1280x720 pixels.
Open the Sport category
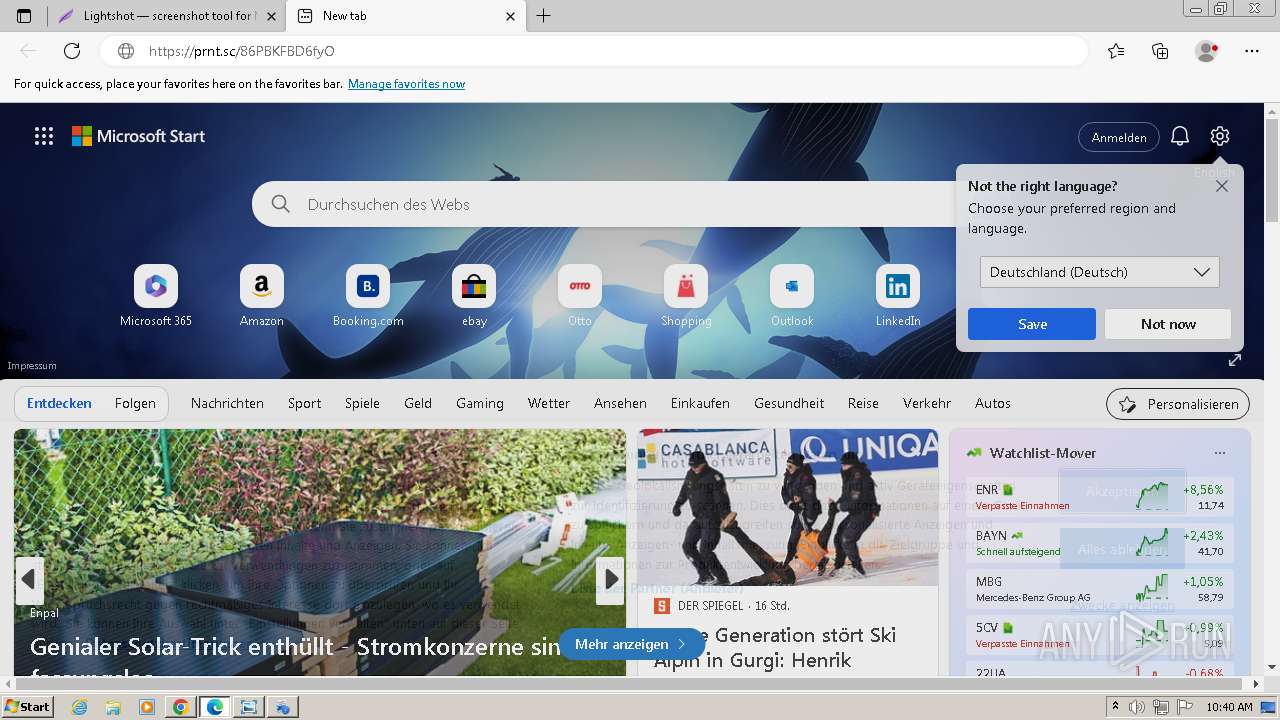click(304, 403)
